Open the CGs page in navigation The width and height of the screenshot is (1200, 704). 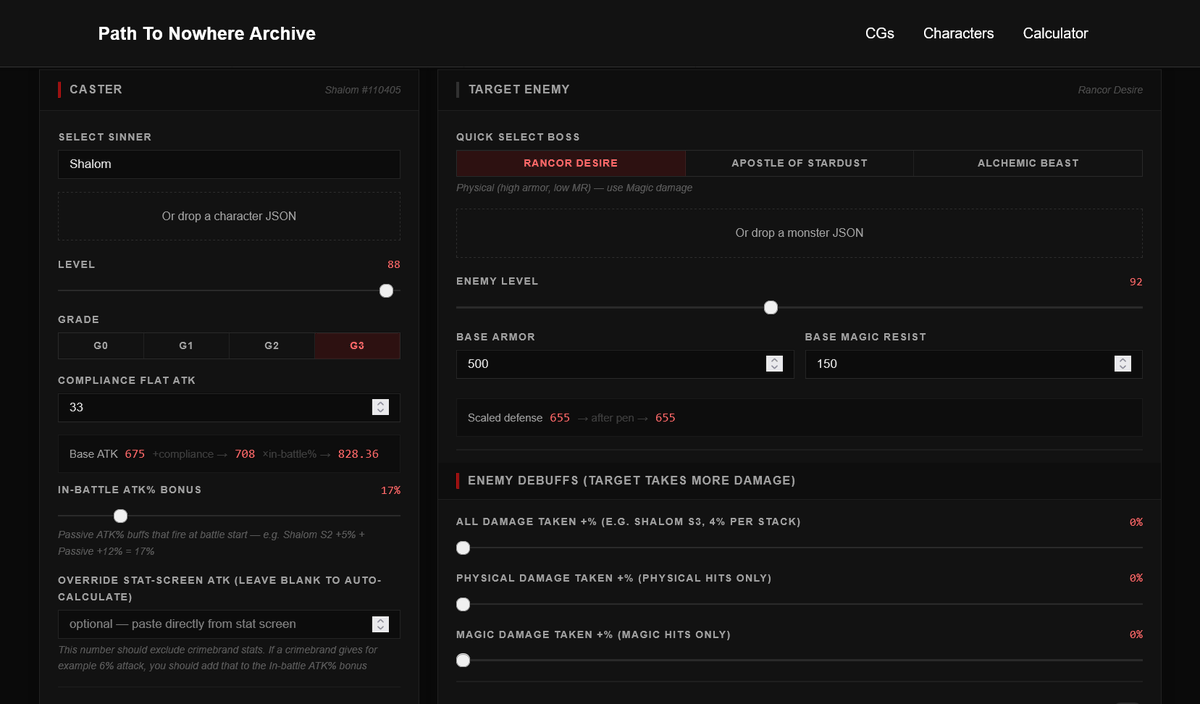879,33
